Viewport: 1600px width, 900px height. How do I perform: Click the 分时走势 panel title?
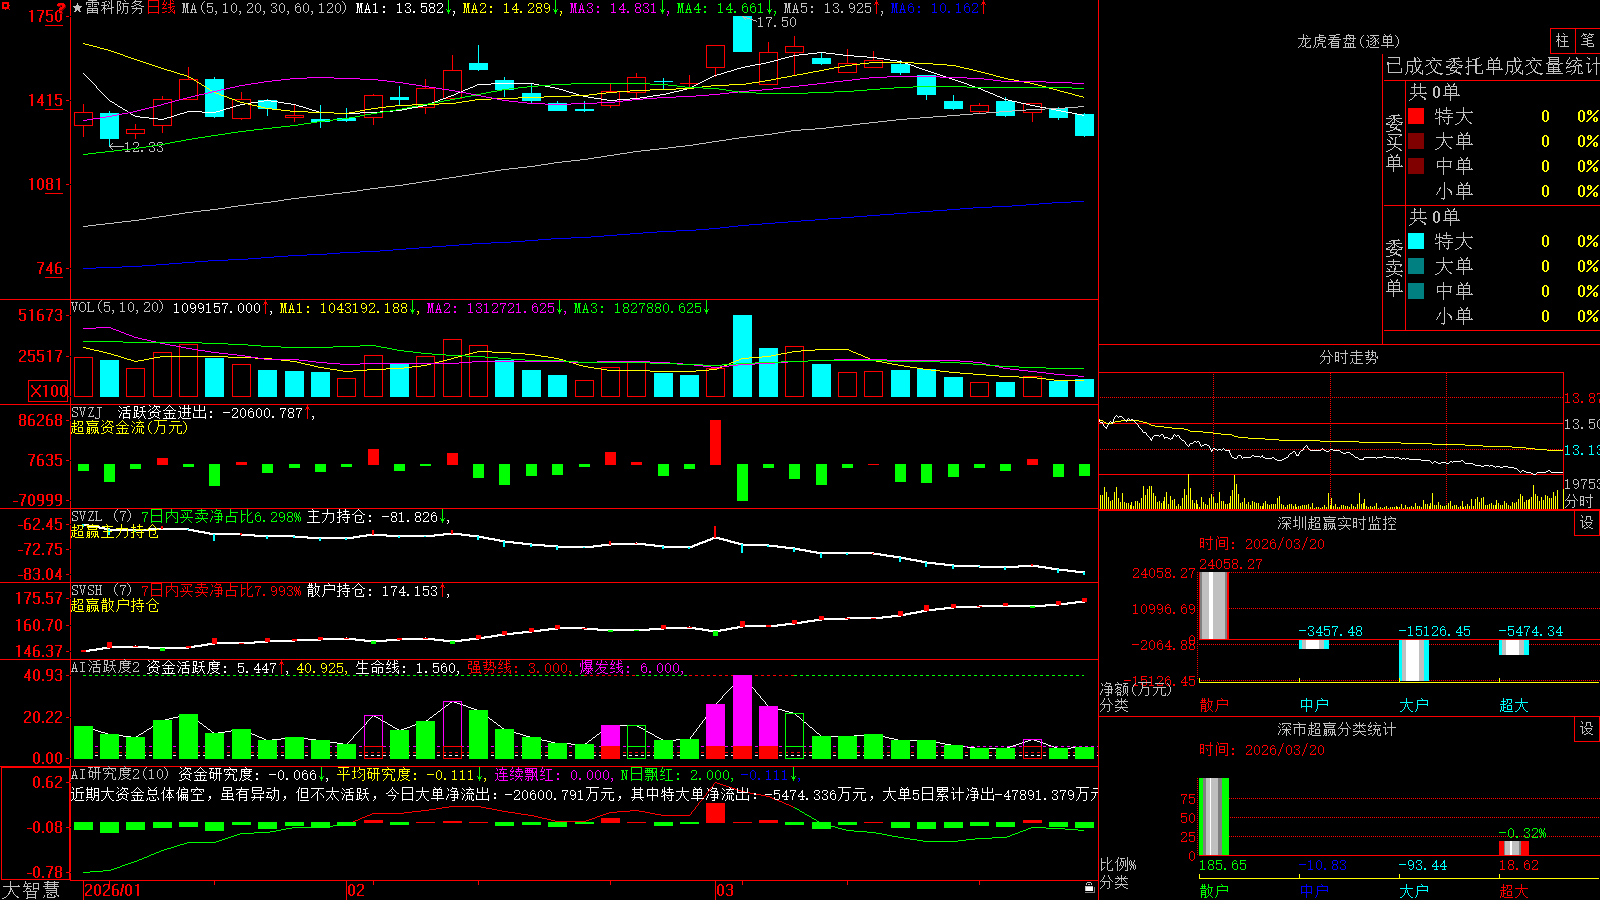point(1349,357)
